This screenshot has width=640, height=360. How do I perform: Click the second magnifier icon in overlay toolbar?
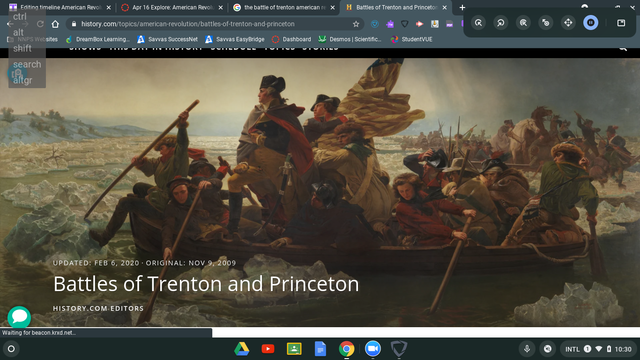[501, 22]
